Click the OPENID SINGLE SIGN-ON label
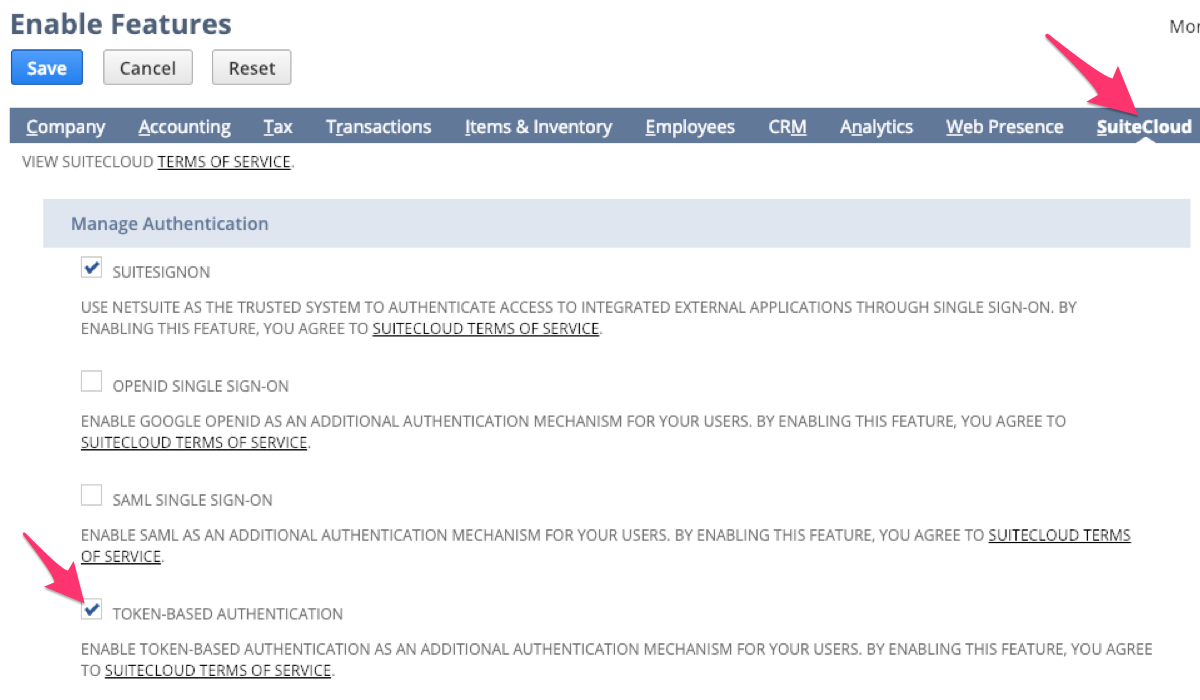The image size is (1200, 700). 201,386
